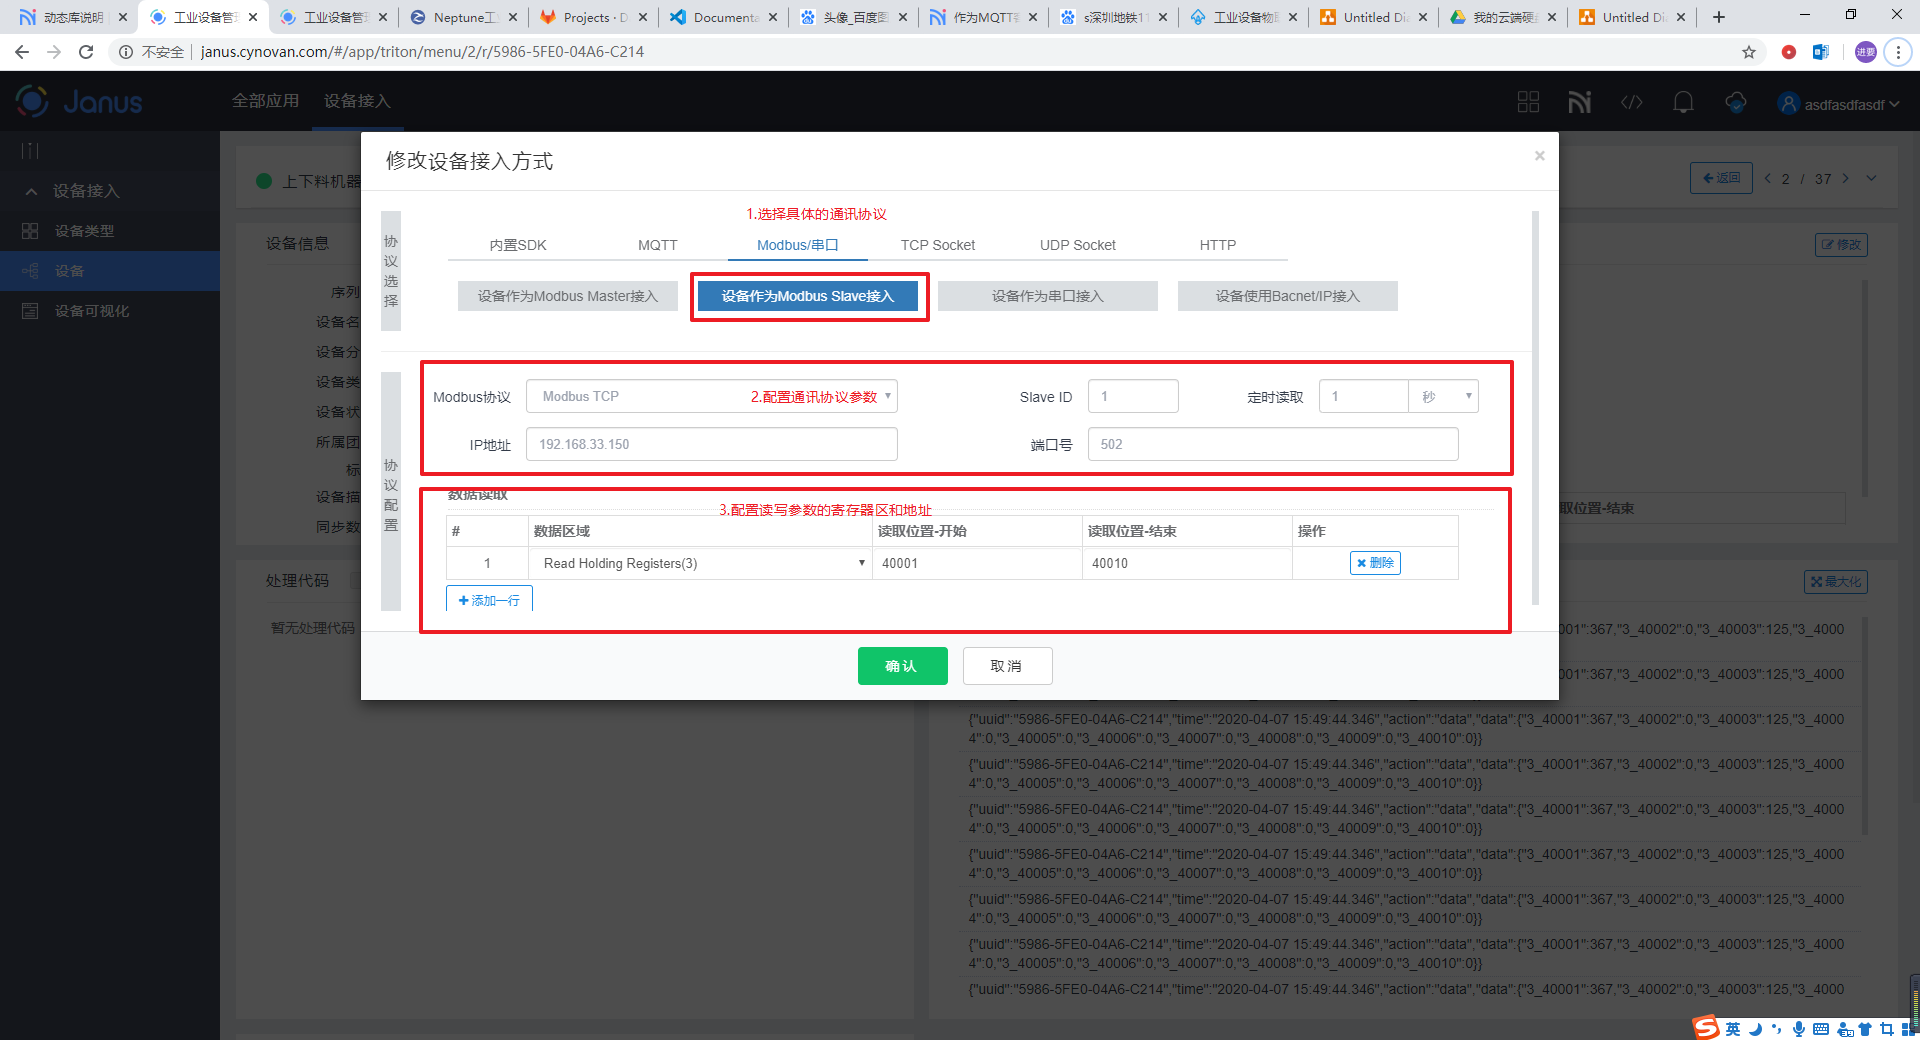
Task: Choose 设备作为Modbus Slave接入 option
Action: pos(808,296)
